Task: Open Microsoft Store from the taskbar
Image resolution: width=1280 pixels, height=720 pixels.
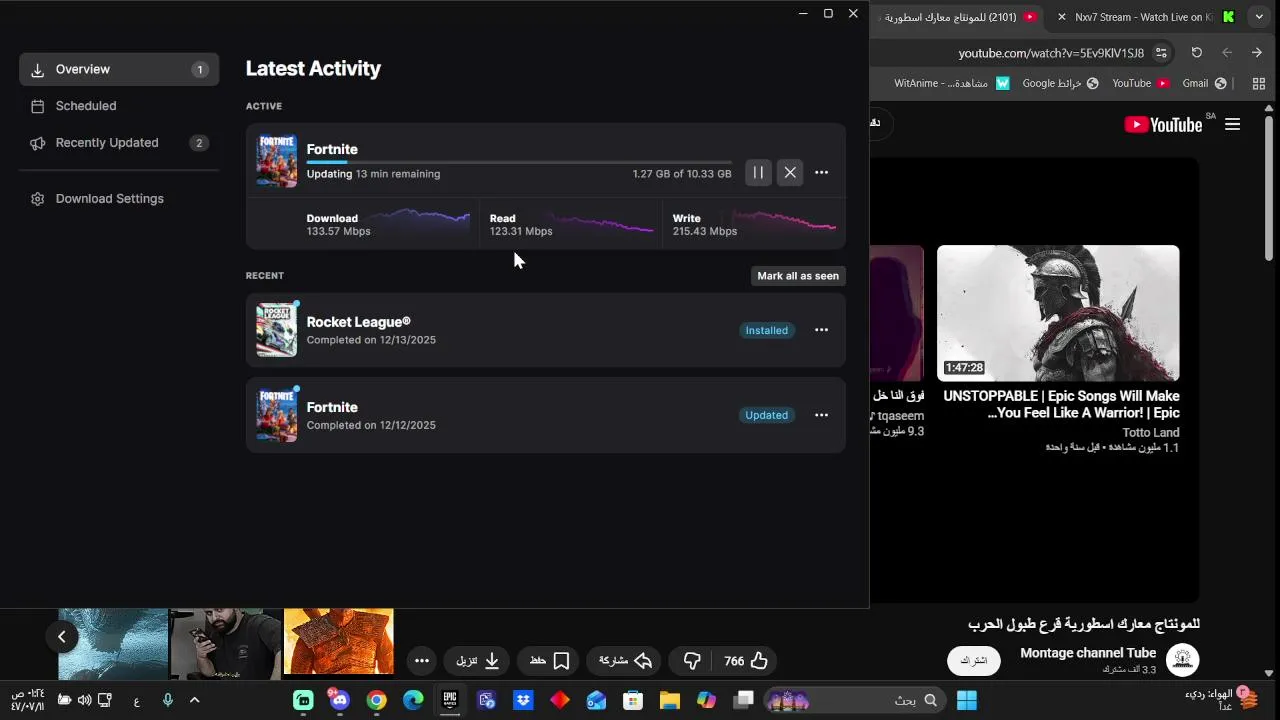Action: (632, 701)
